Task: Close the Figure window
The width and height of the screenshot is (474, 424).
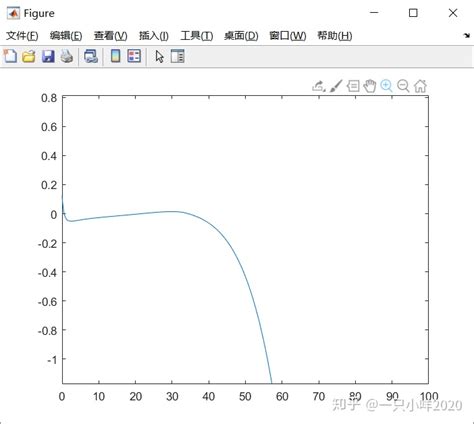Action: tap(453, 13)
